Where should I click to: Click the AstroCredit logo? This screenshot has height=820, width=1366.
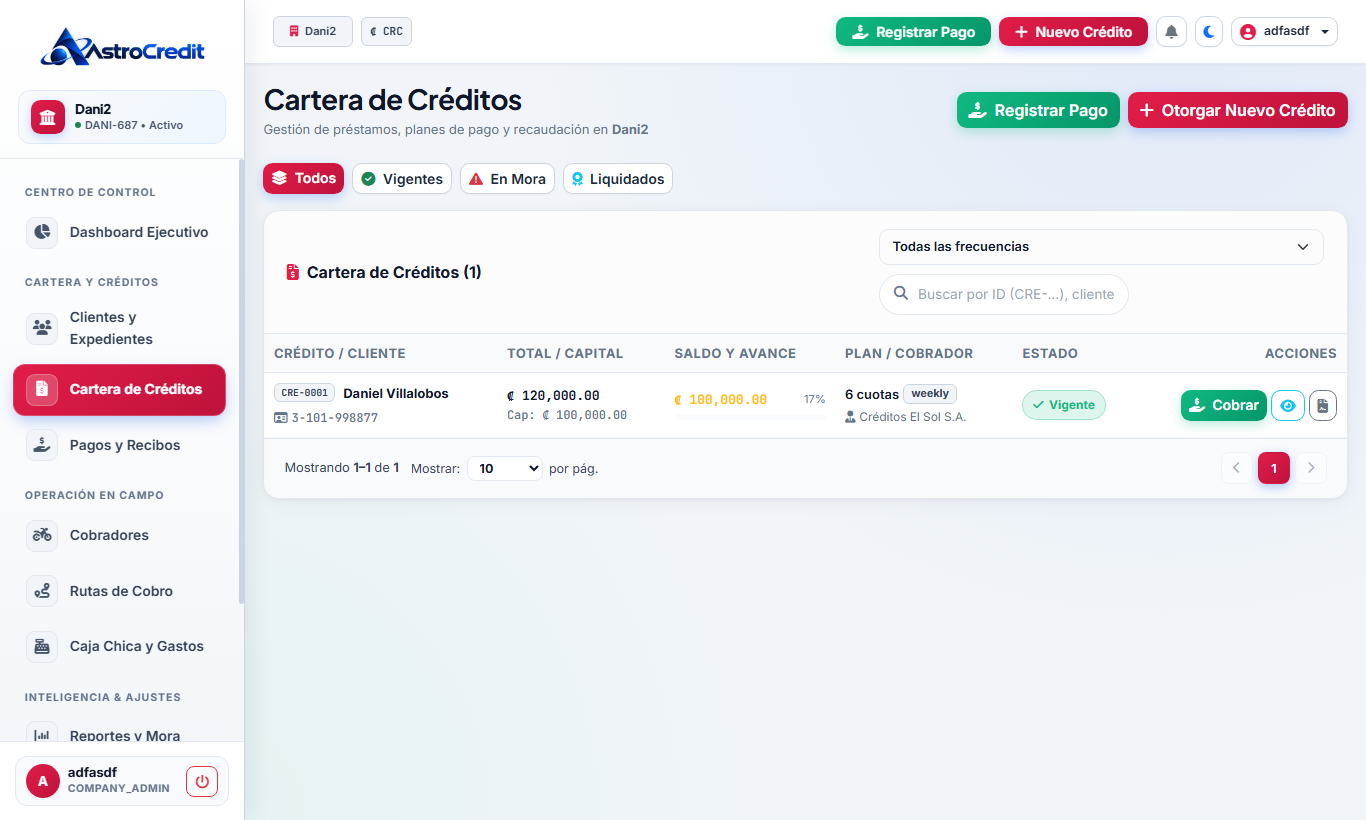[x=122, y=46]
